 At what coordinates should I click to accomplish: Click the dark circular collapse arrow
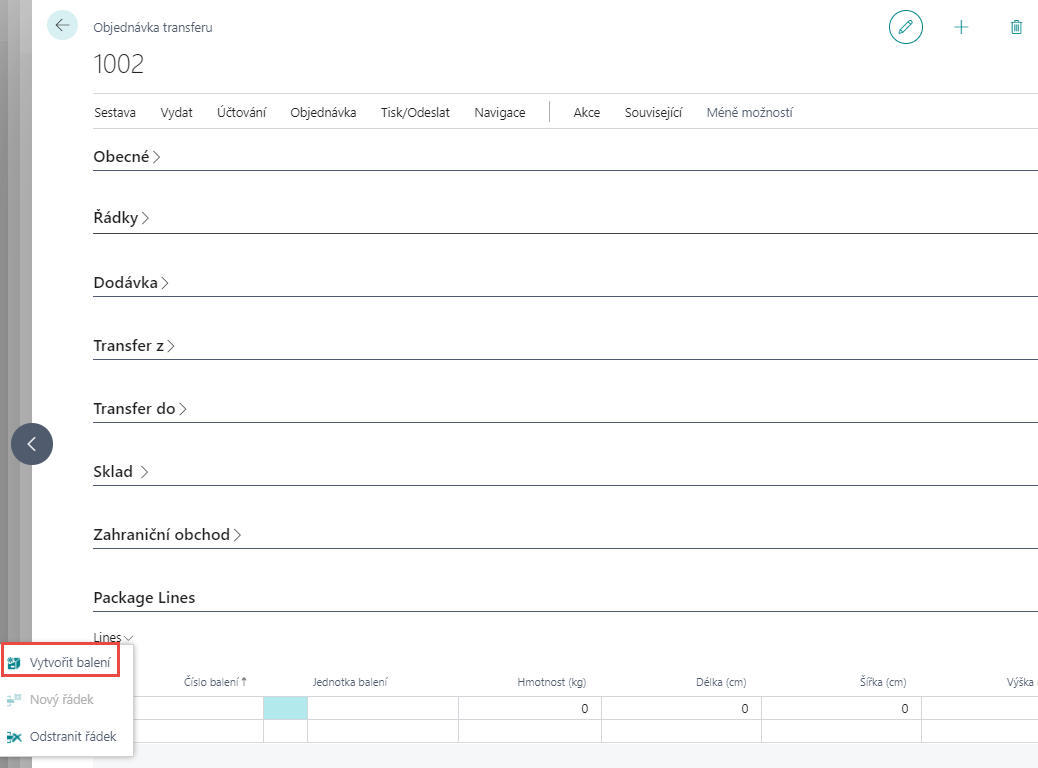32,444
